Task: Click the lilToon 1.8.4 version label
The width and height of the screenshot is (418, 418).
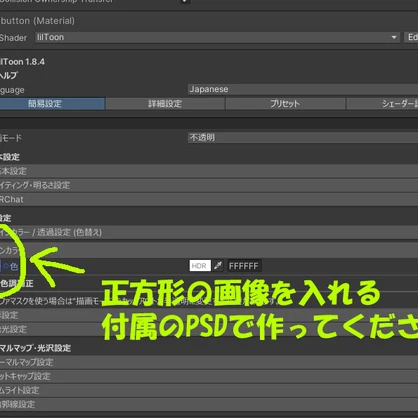Action: click(x=22, y=62)
